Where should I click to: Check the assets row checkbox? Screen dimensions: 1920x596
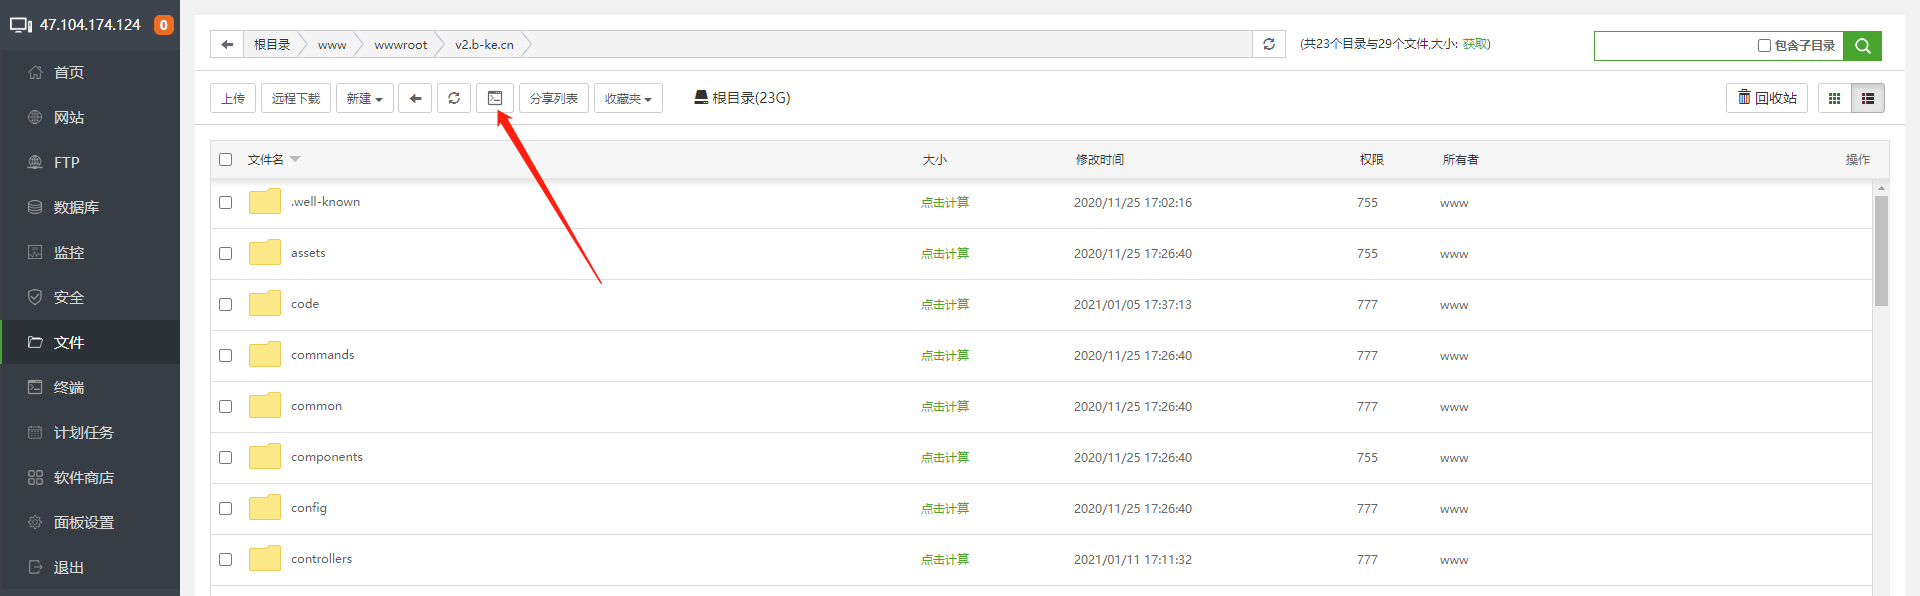[x=226, y=253]
